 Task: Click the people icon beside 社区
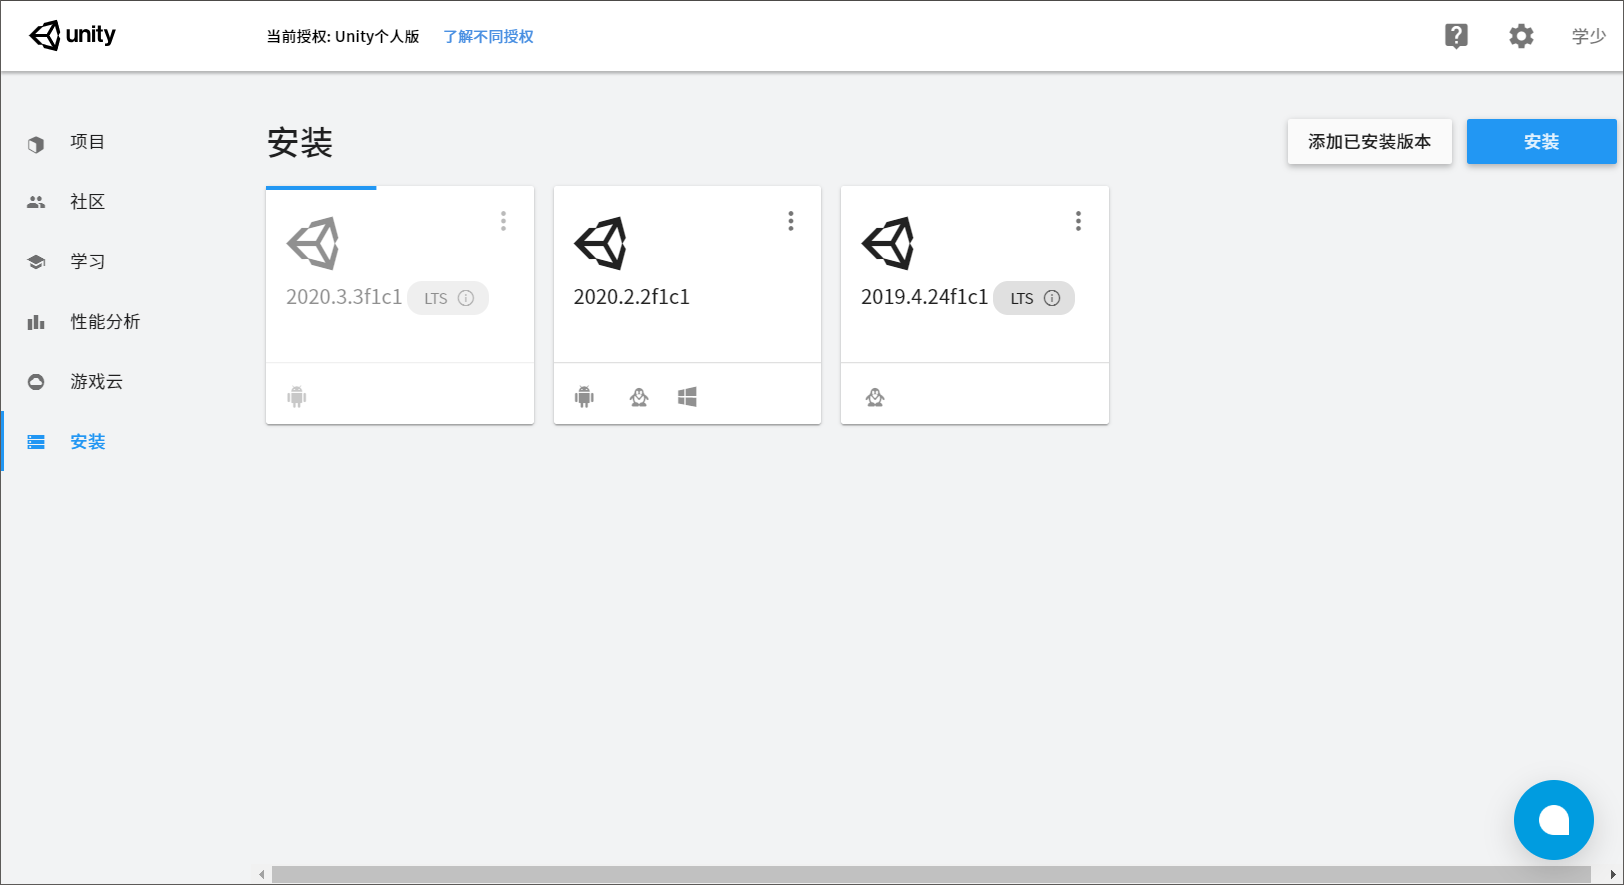[x=36, y=202]
